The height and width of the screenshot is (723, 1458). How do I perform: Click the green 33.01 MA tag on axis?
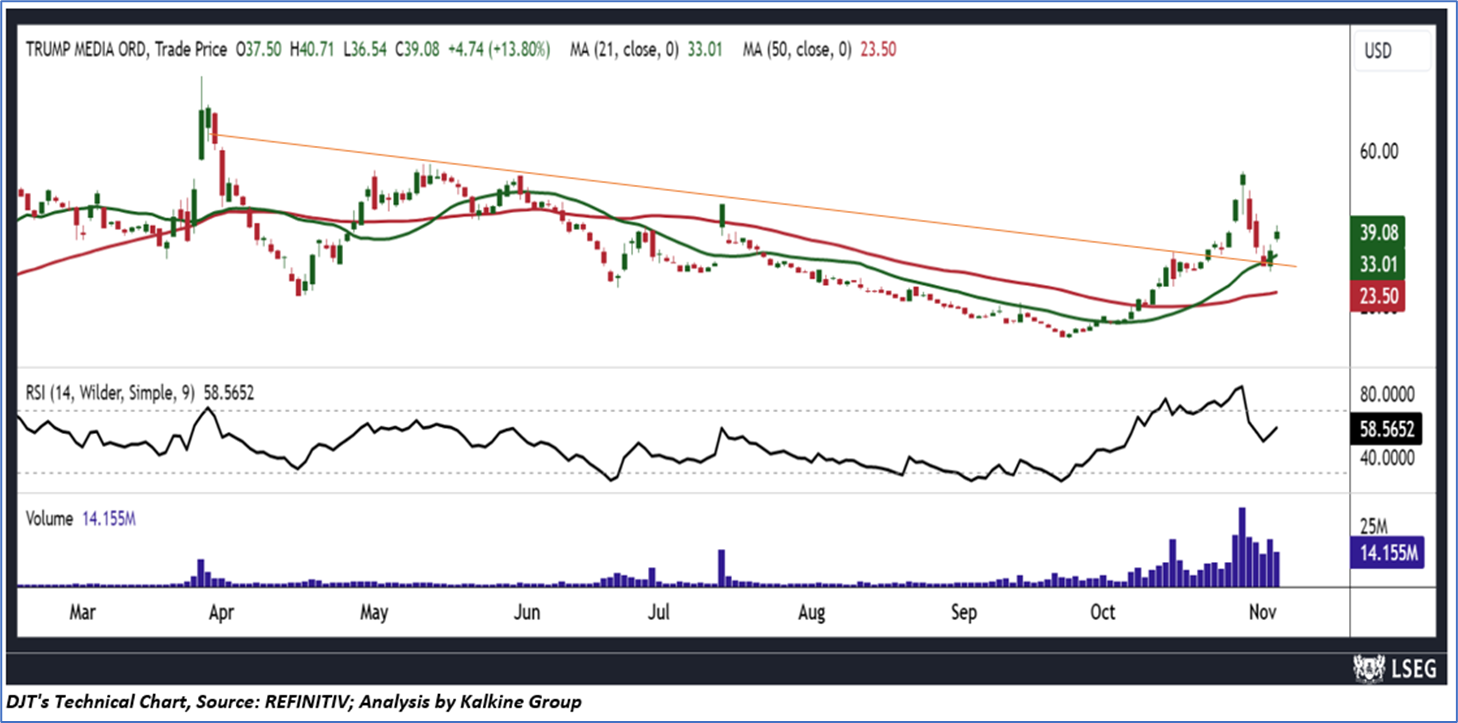pyautogui.click(x=1377, y=263)
